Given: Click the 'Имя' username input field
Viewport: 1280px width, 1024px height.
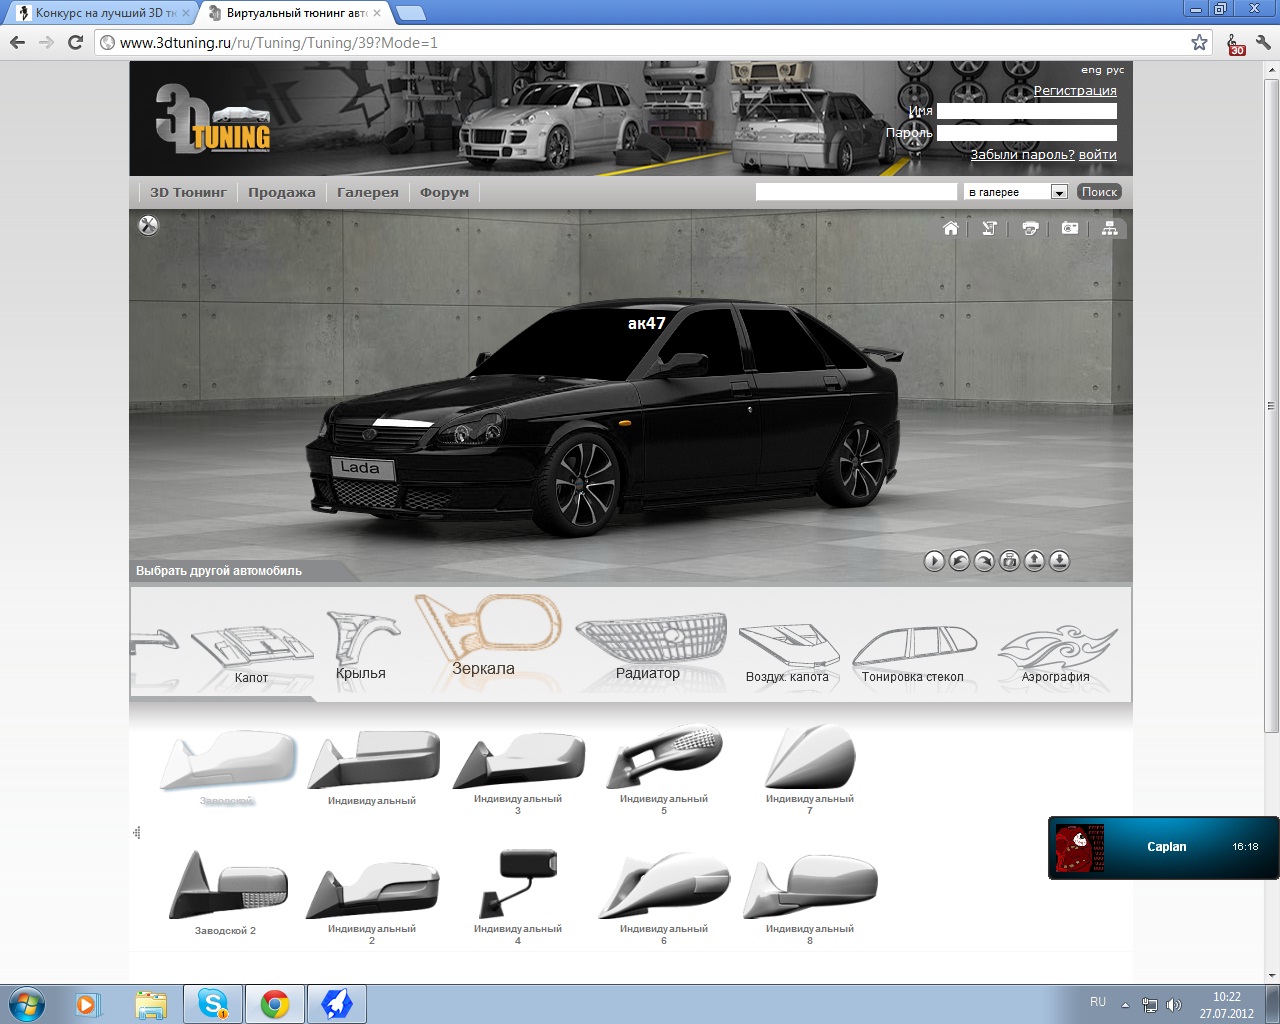Looking at the screenshot, I should [x=1026, y=111].
